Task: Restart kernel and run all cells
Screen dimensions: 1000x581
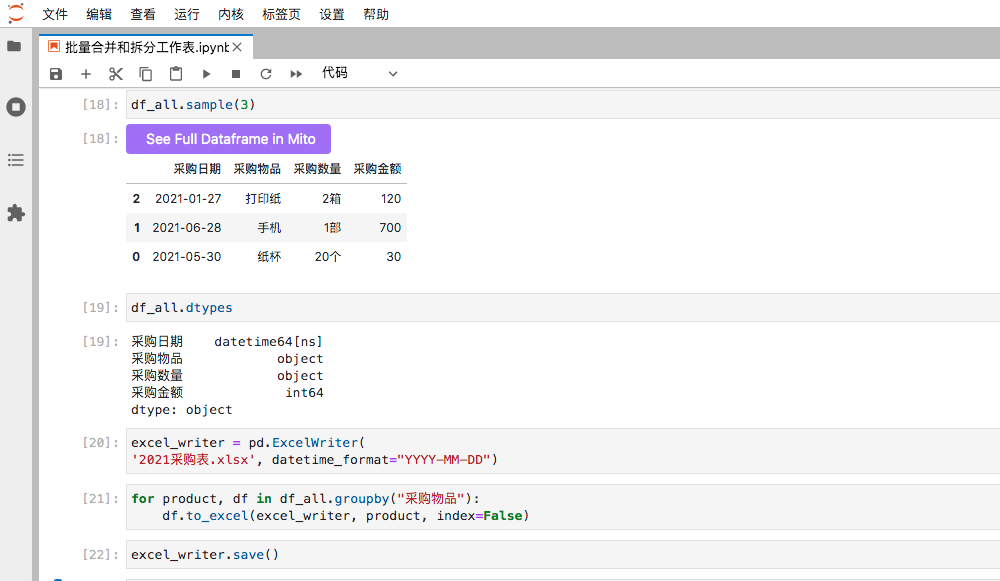Action: click(296, 74)
